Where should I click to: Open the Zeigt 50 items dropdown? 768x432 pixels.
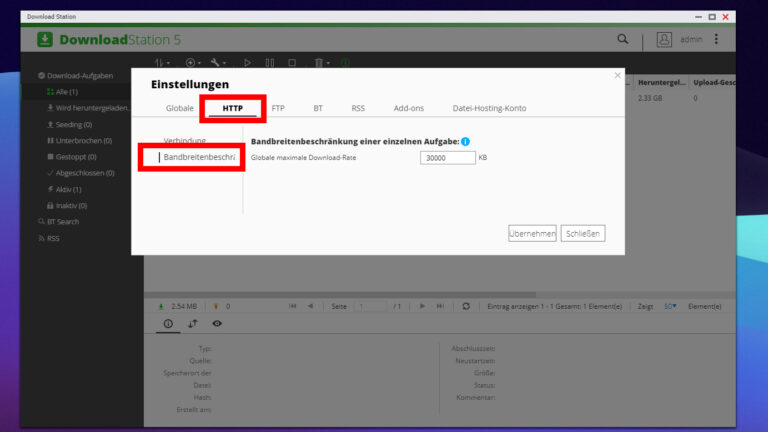(670, 307)
